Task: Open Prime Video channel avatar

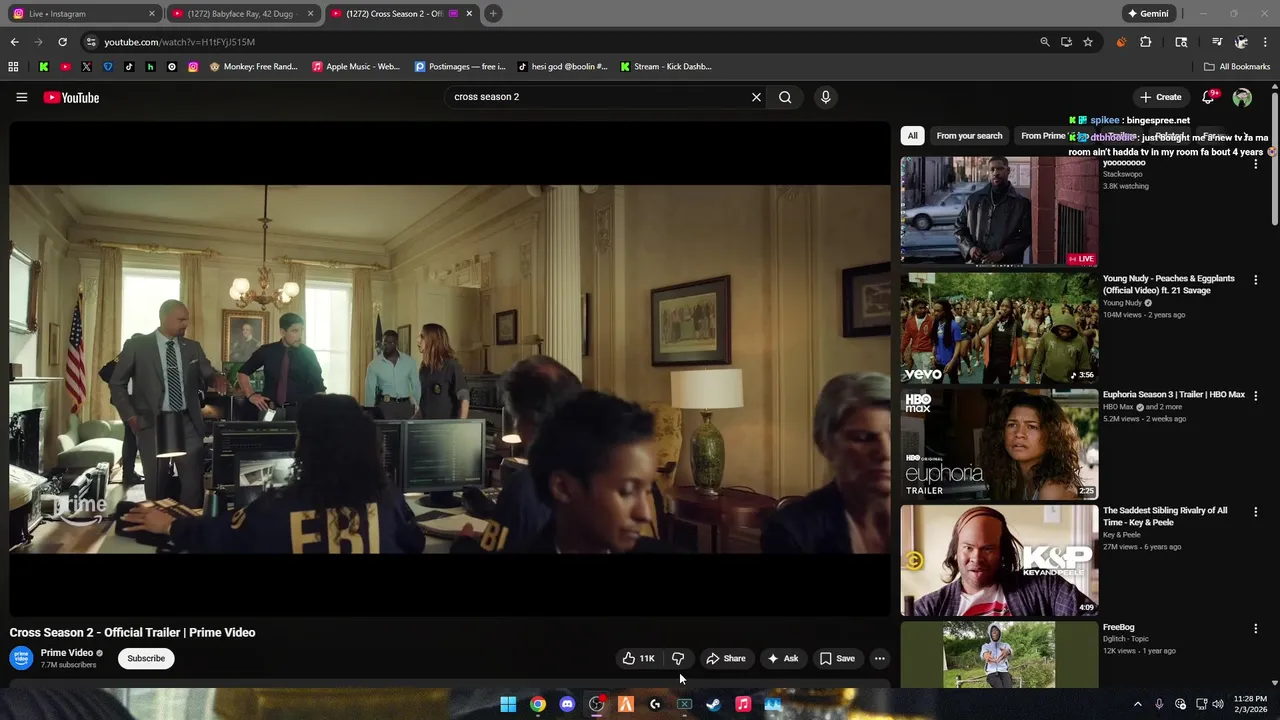Action: pos(21,658)
